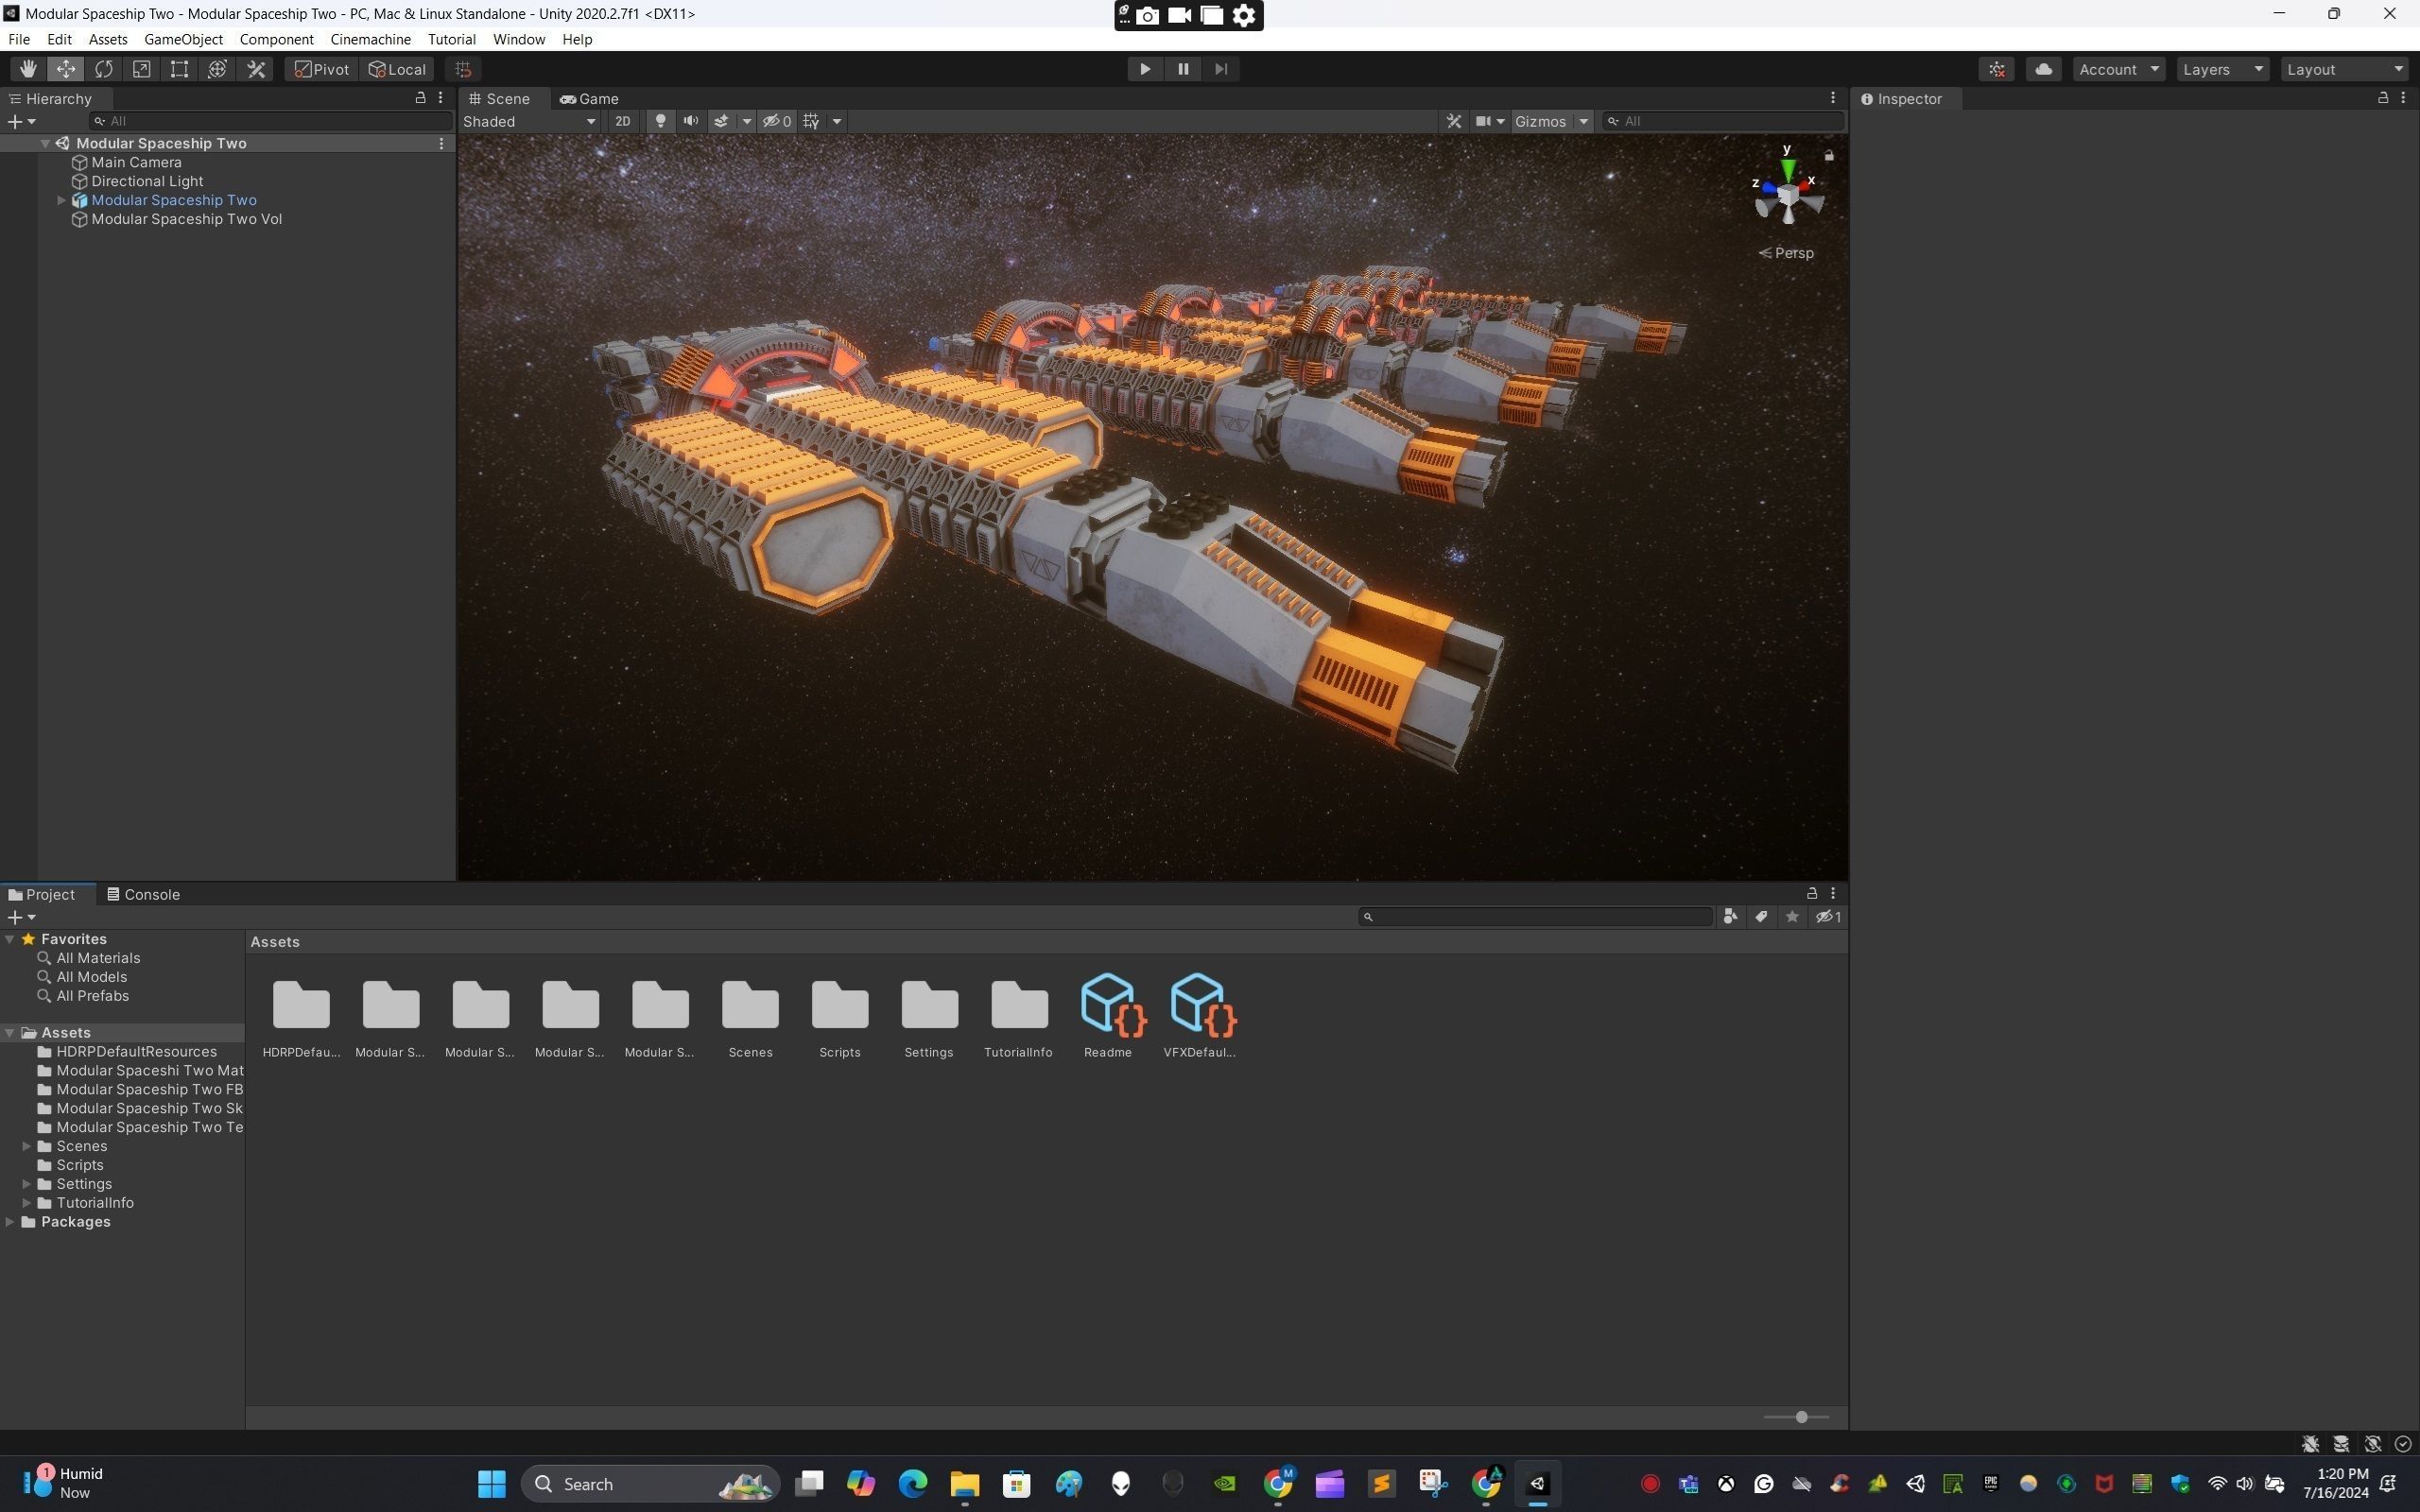Select the Rect Transform tool
This screenshot has width=2420, height=1512.
180,69
